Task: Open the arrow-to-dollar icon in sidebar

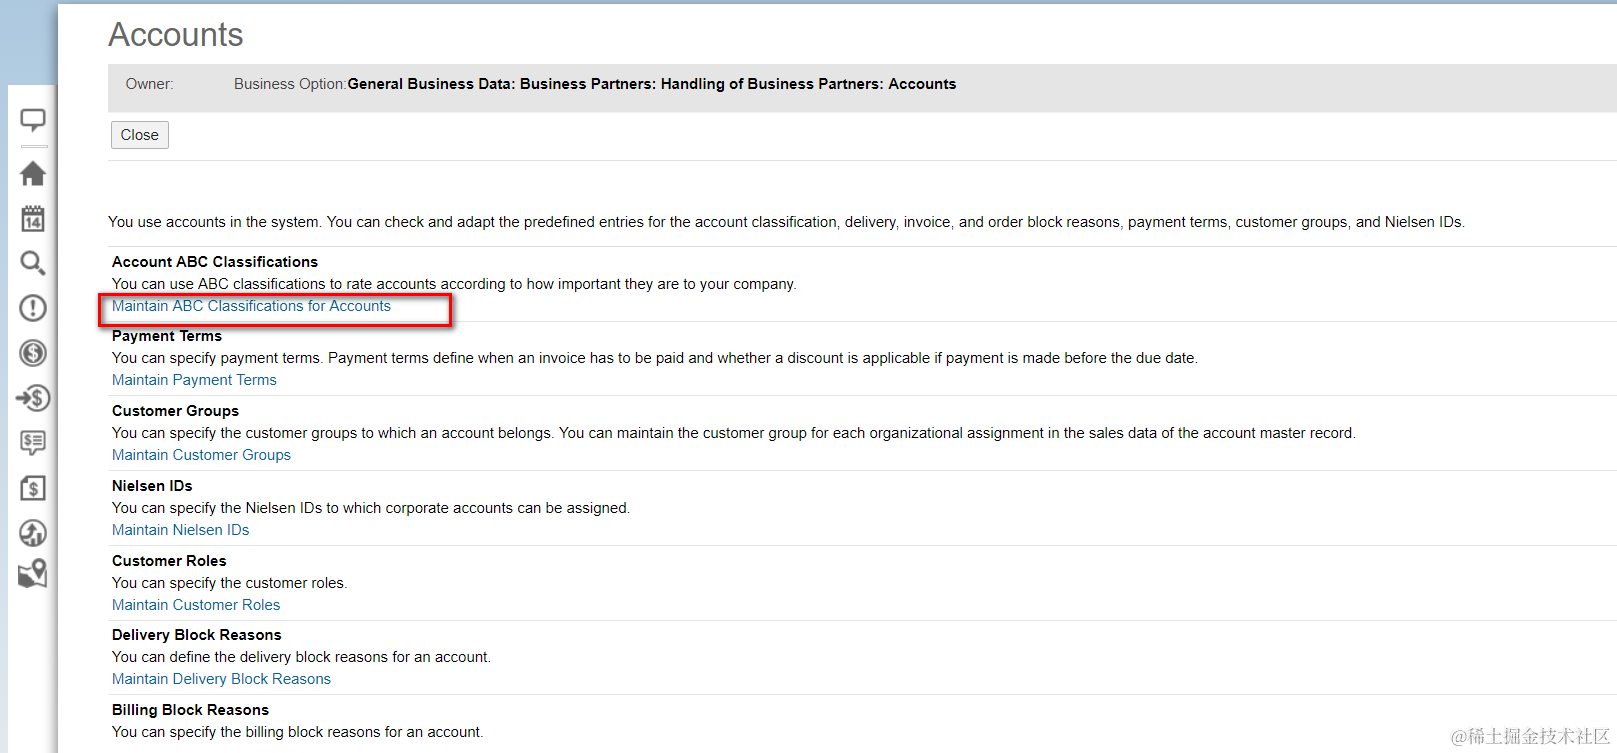Action: pyautogui.click(x=33, y=398)
